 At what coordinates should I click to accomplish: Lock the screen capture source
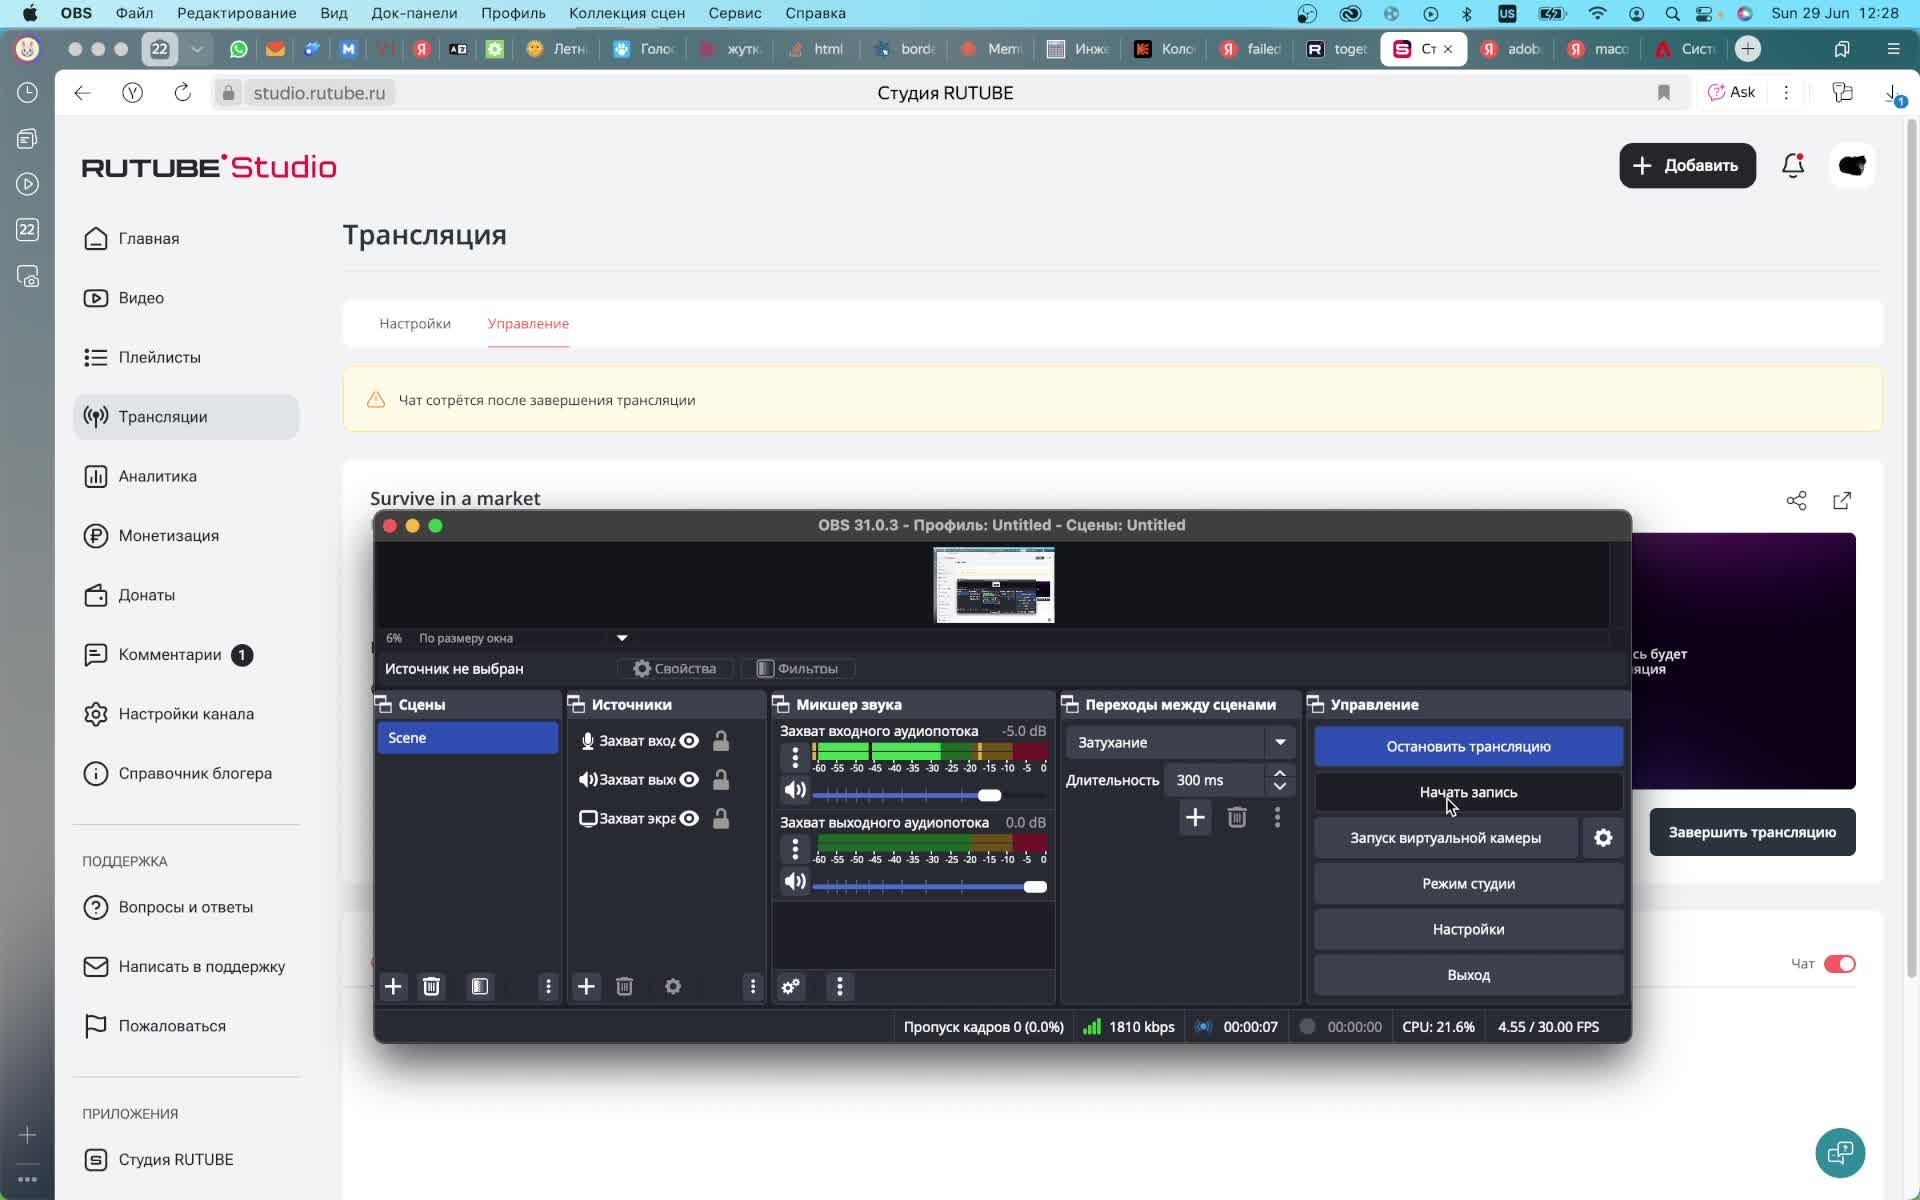[720, 818]
